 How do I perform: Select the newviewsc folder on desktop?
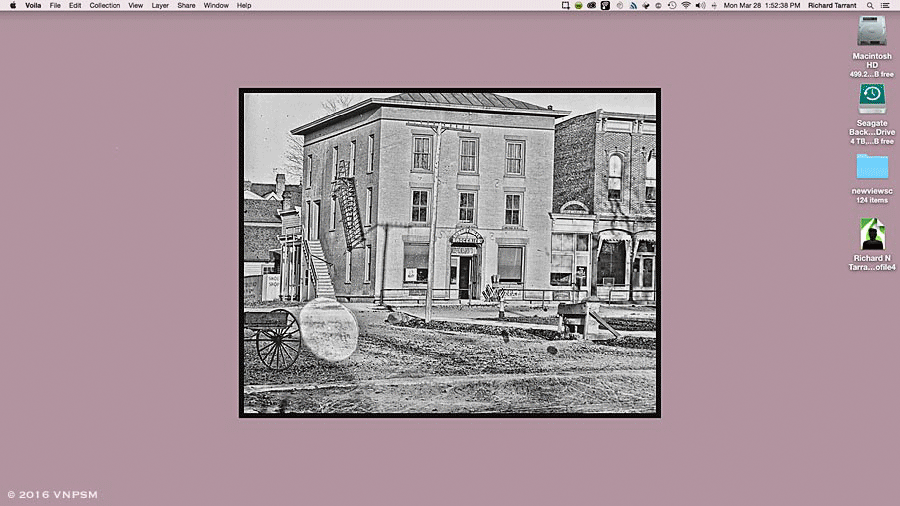point(871,166)
